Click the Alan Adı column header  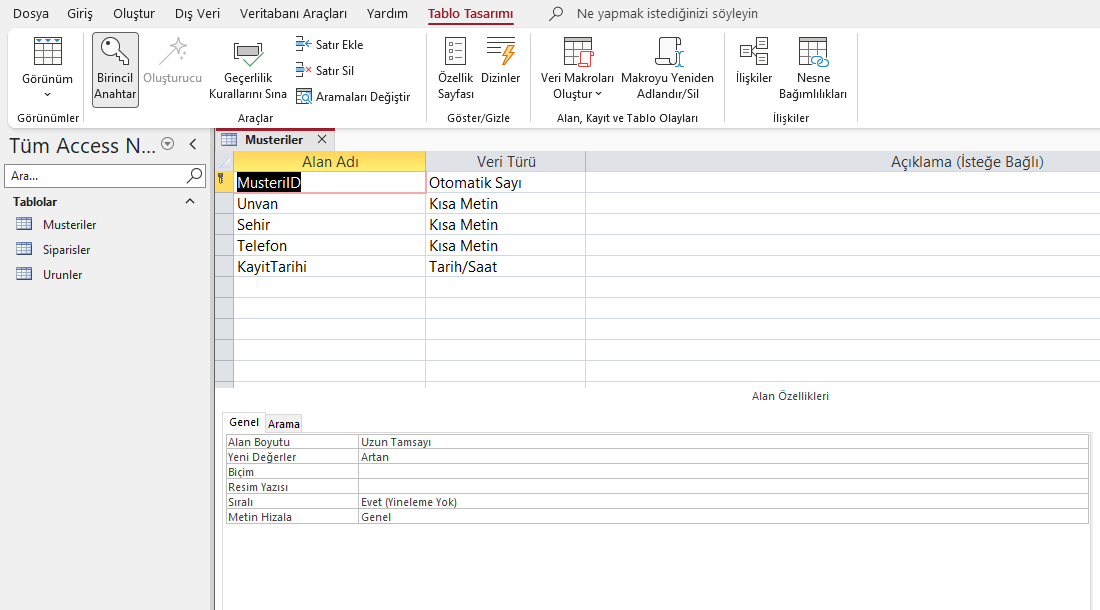[330, 162]
